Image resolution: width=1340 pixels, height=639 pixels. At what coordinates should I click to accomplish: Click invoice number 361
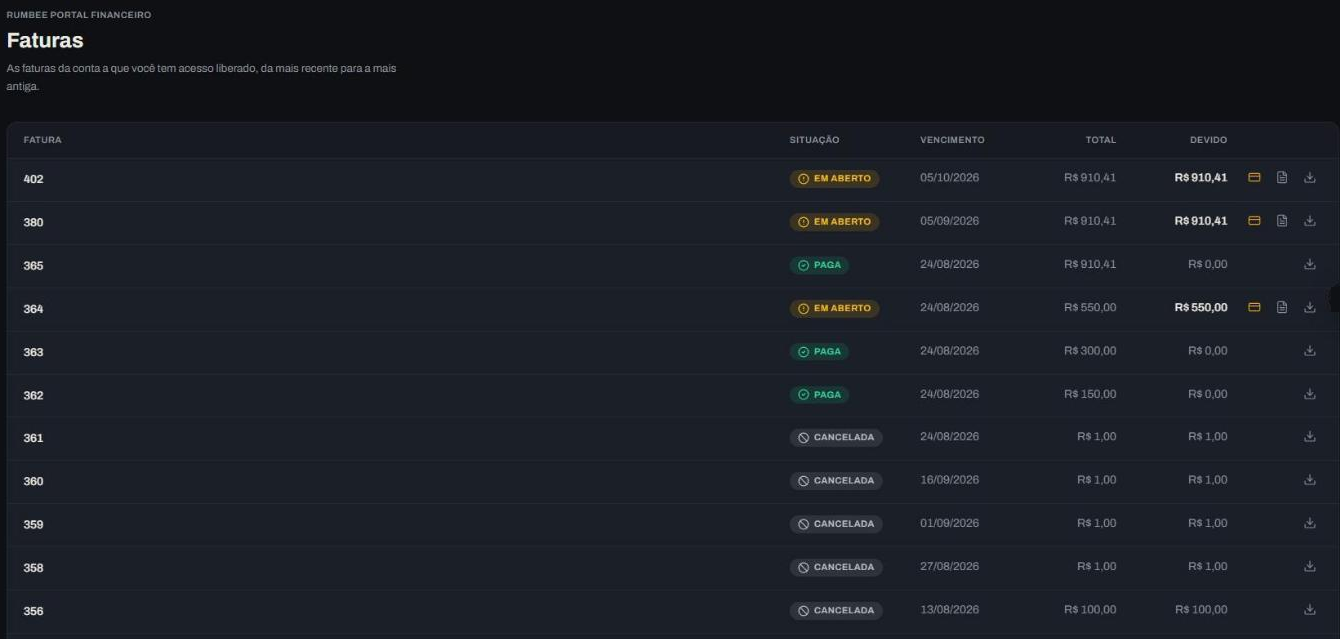[x=34, y=438]
